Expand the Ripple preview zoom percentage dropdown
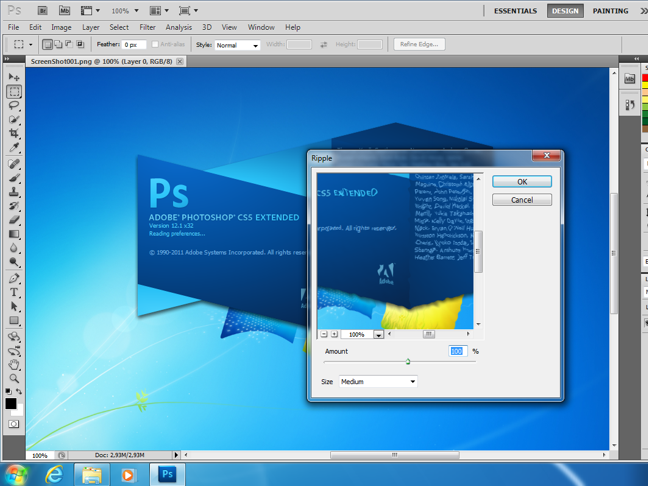Image resolution: width=648 pixels, height=486 pixels. coord(378,335)
